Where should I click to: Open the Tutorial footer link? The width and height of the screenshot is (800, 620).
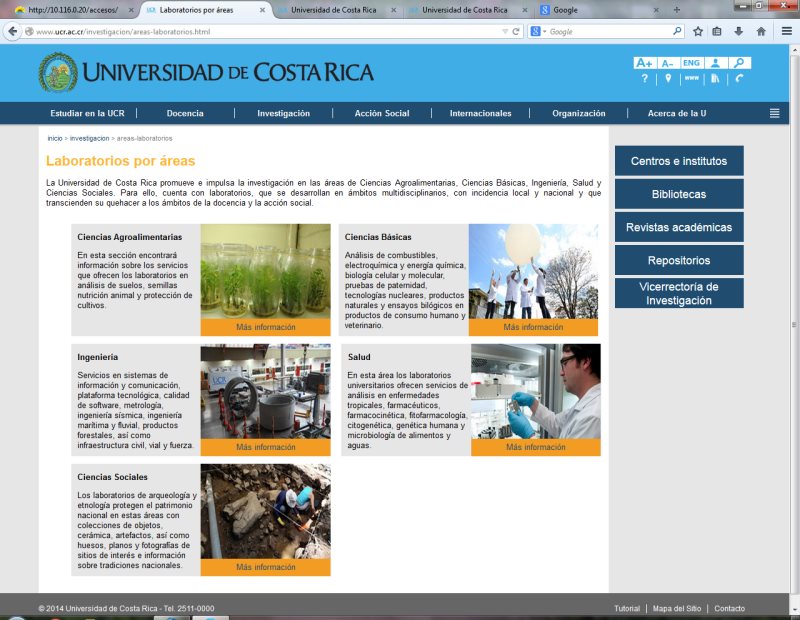[627, 608]
